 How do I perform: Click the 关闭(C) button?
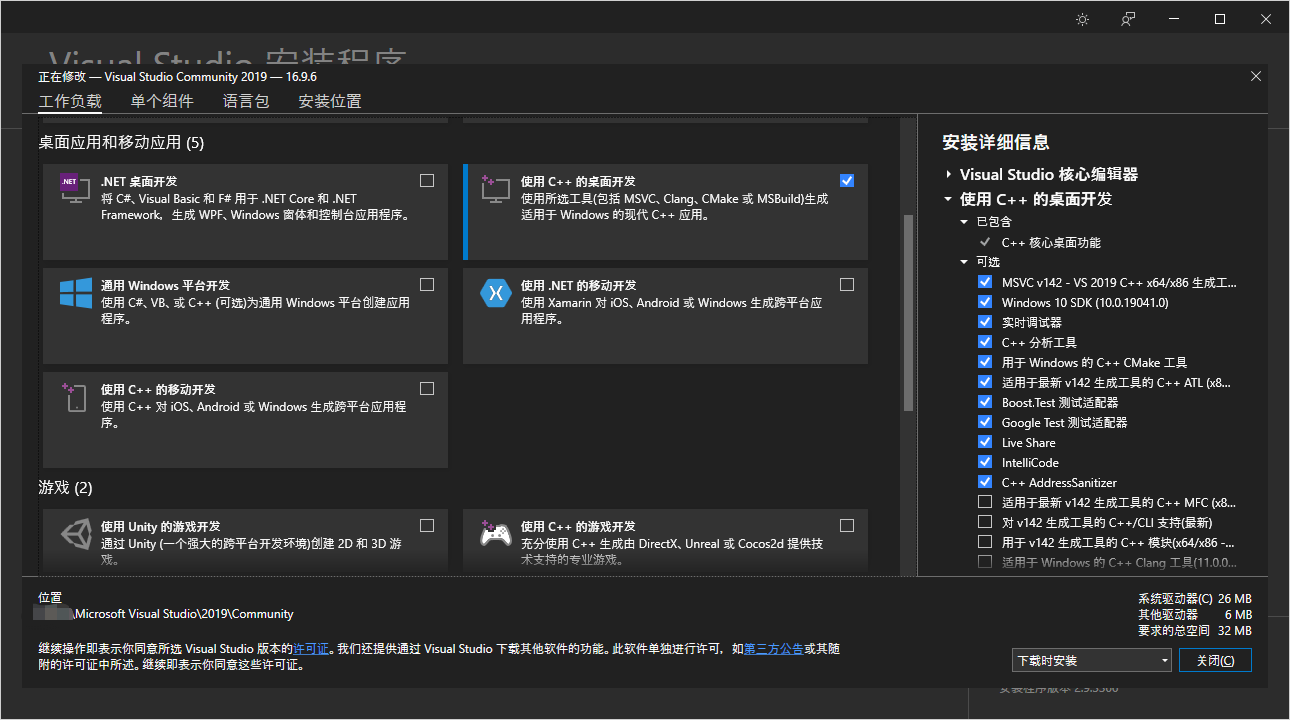pyautogui.click(x=1215, y=660)
